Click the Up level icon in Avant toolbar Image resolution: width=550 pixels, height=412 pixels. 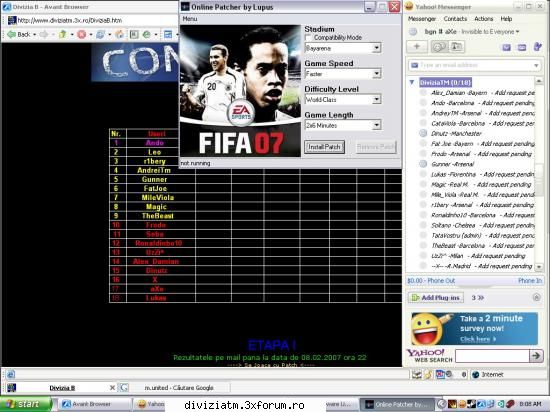[63, 34]
